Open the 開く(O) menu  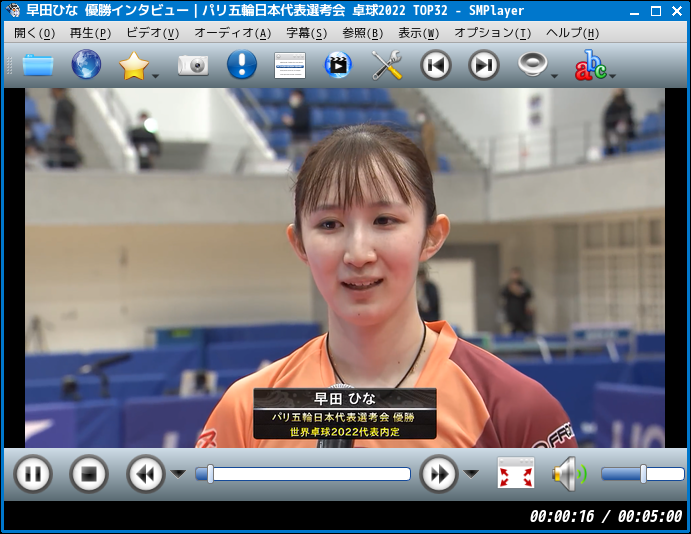pos(34,33)
